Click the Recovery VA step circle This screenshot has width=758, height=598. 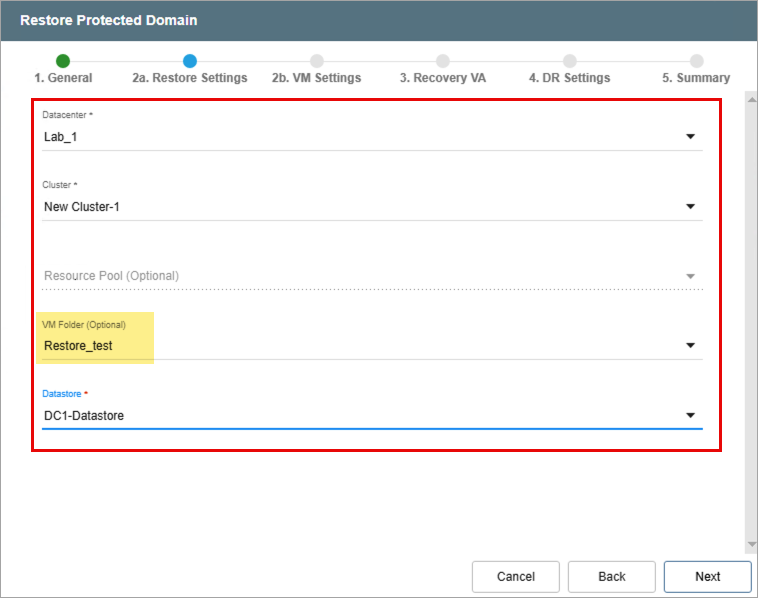(443, 61)
